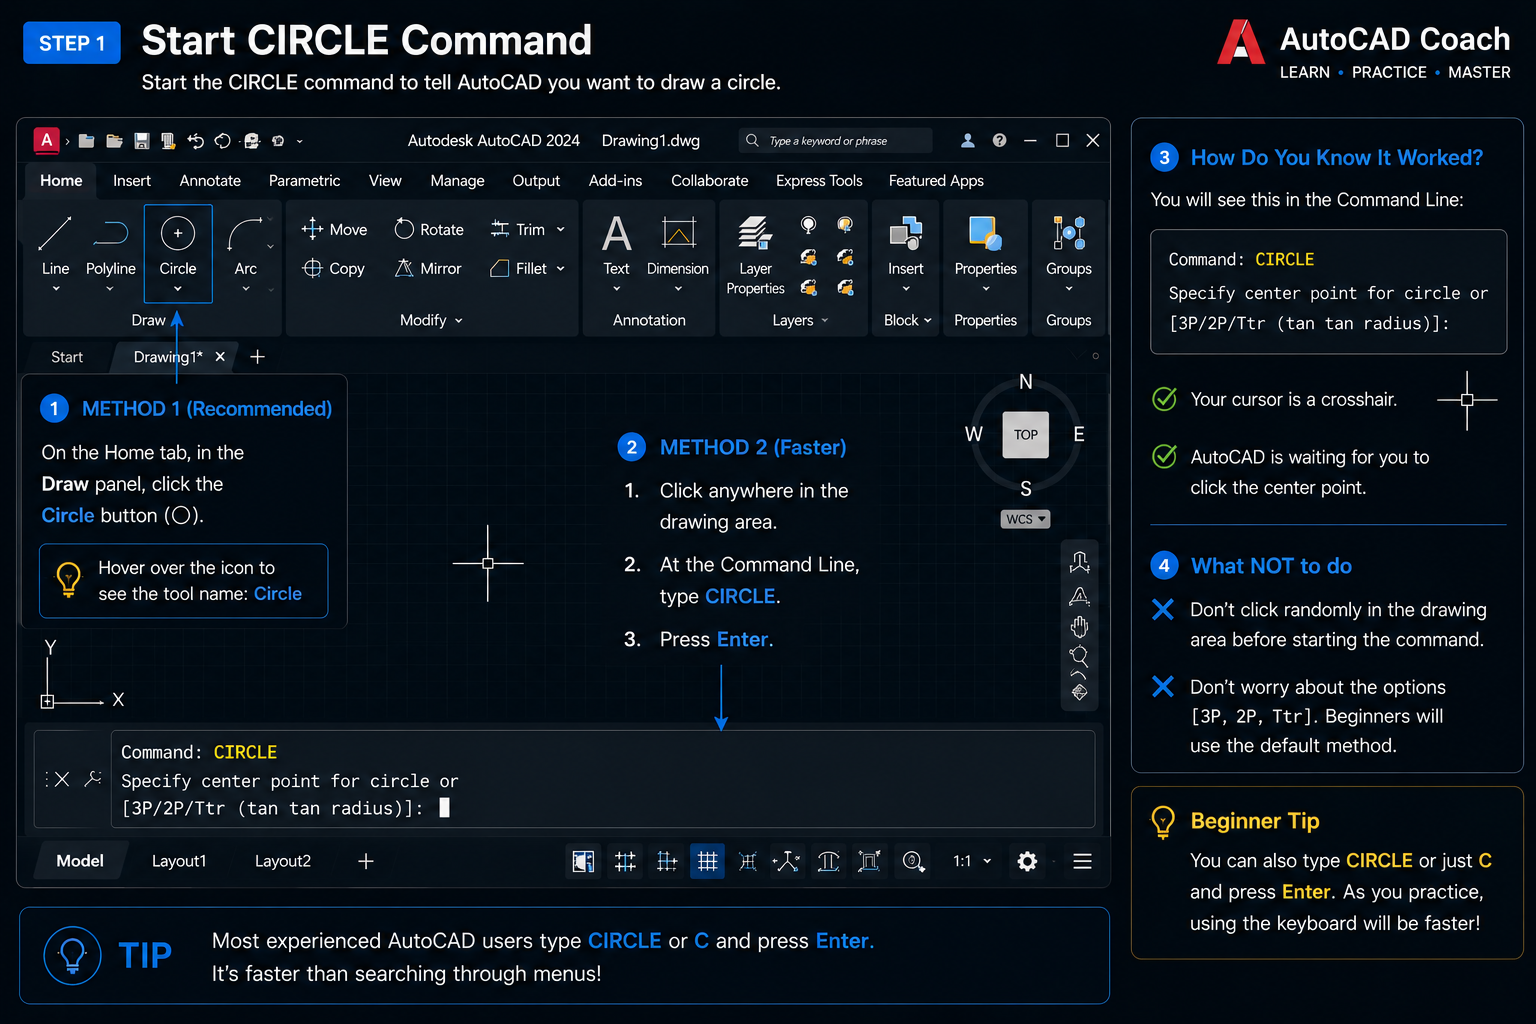Open Layer Properties
1536x1024 pixels.
point(755,256)
